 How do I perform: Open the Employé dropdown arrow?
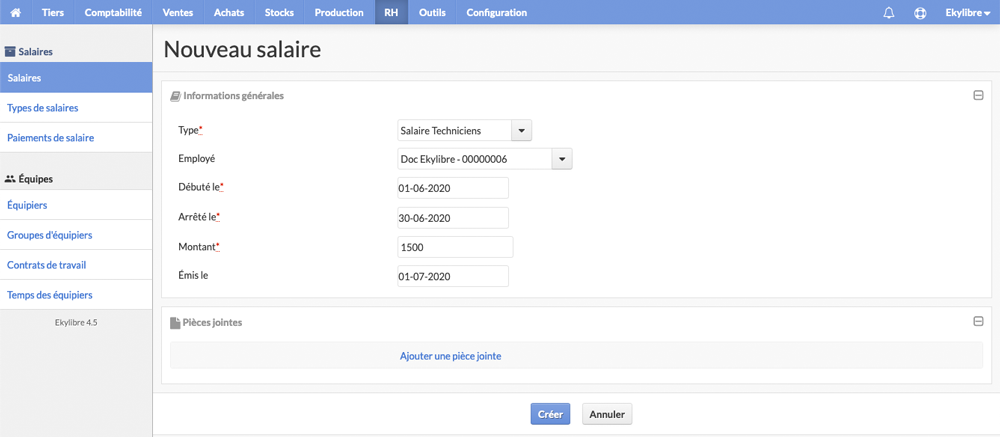pyautogui.click(x=562, y=159)
